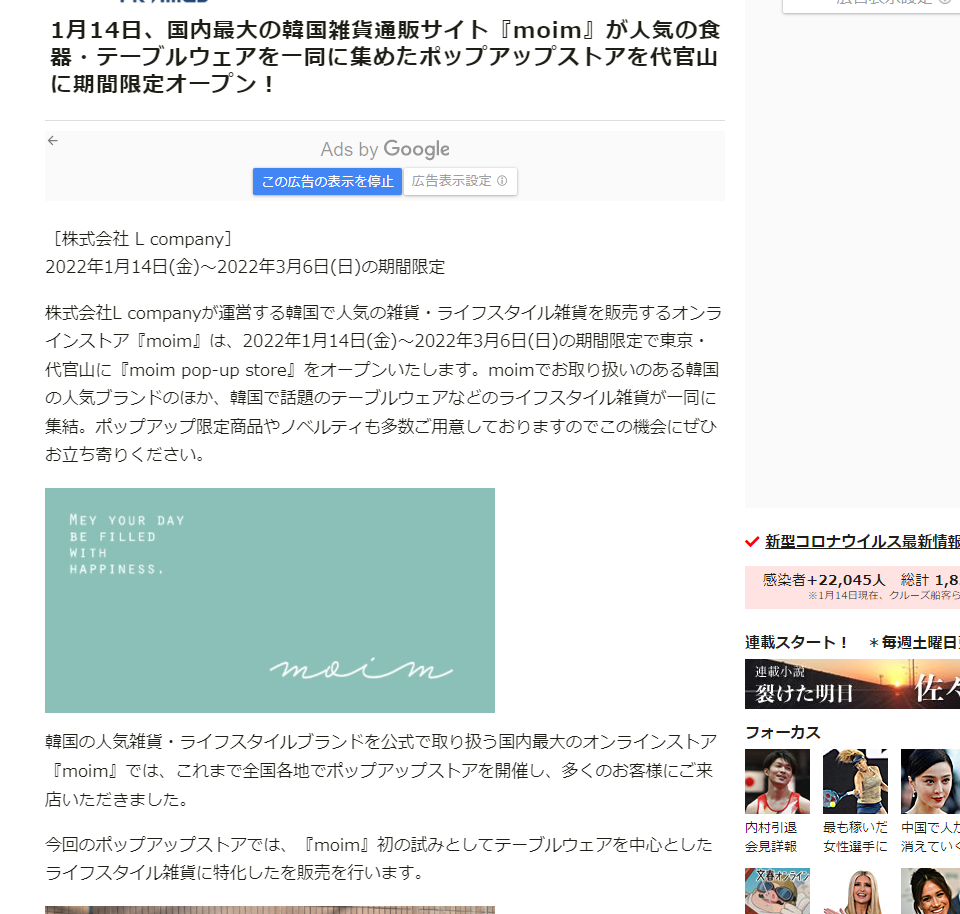Click the 連載スタート！ heading text
Viewport: 960px width, 914px height.
(797, 642)
